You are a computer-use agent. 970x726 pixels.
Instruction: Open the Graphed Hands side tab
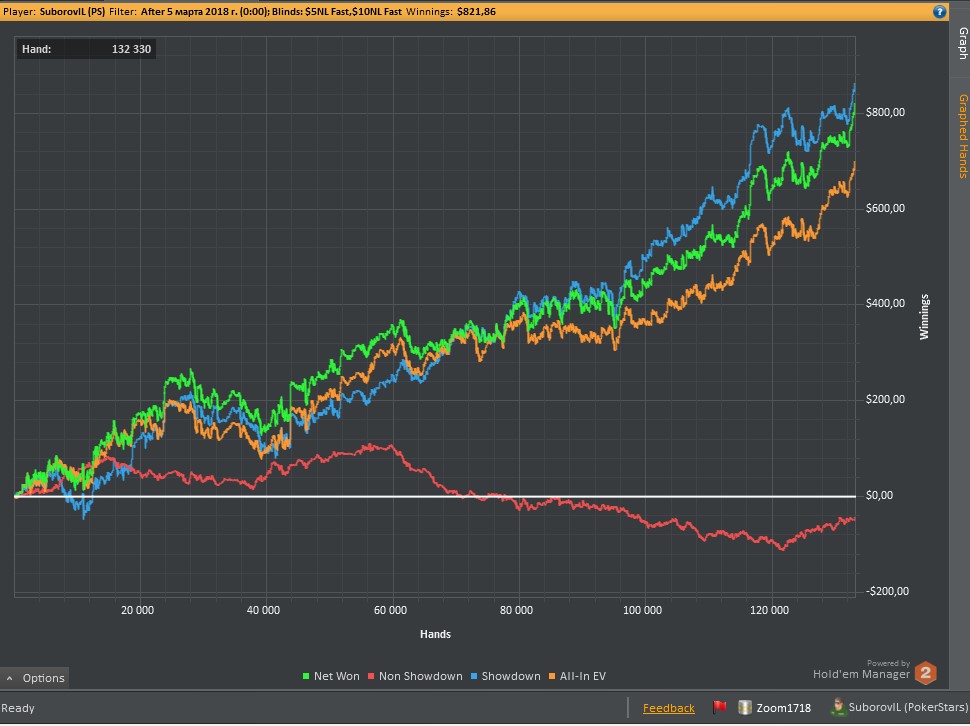click(962, 135)
